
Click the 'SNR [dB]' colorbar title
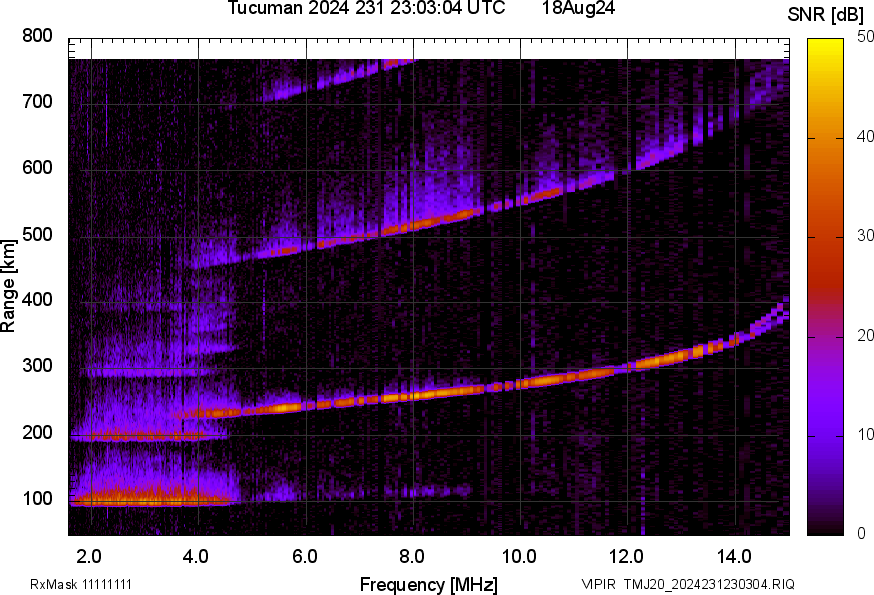[826, 15]
